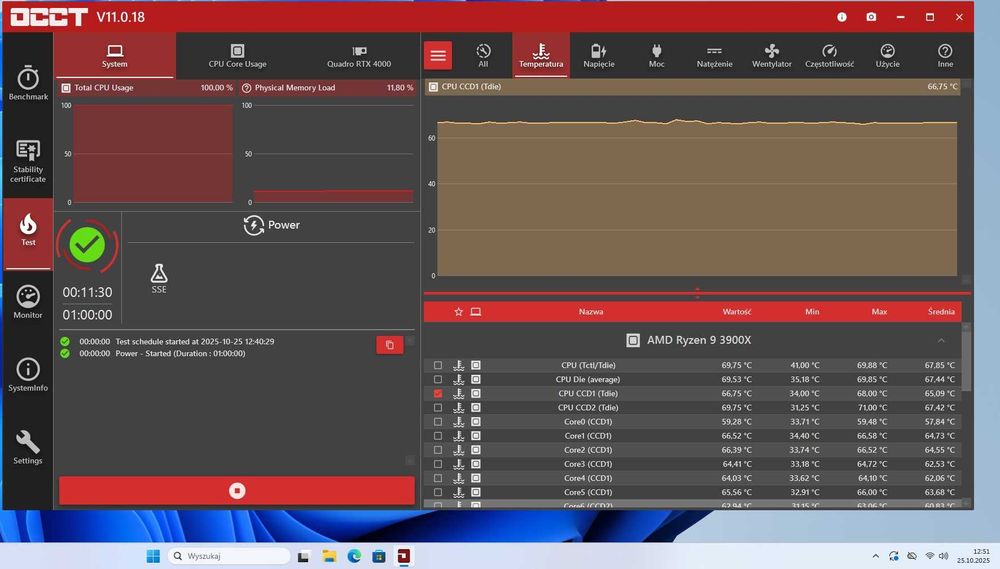Click the OCCT taskbar icon
Screen dimensions: 1000x569
[x=404, y=556]
